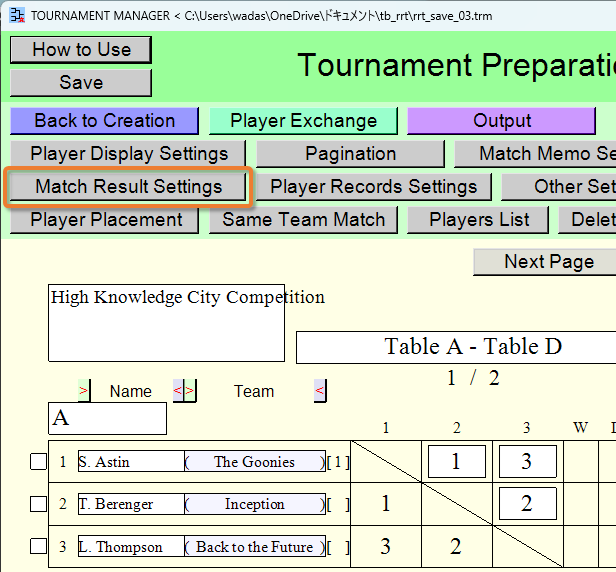Click Back to the Future team field
This screenshot has height=572, width=616.
click(x=255, y=546)
